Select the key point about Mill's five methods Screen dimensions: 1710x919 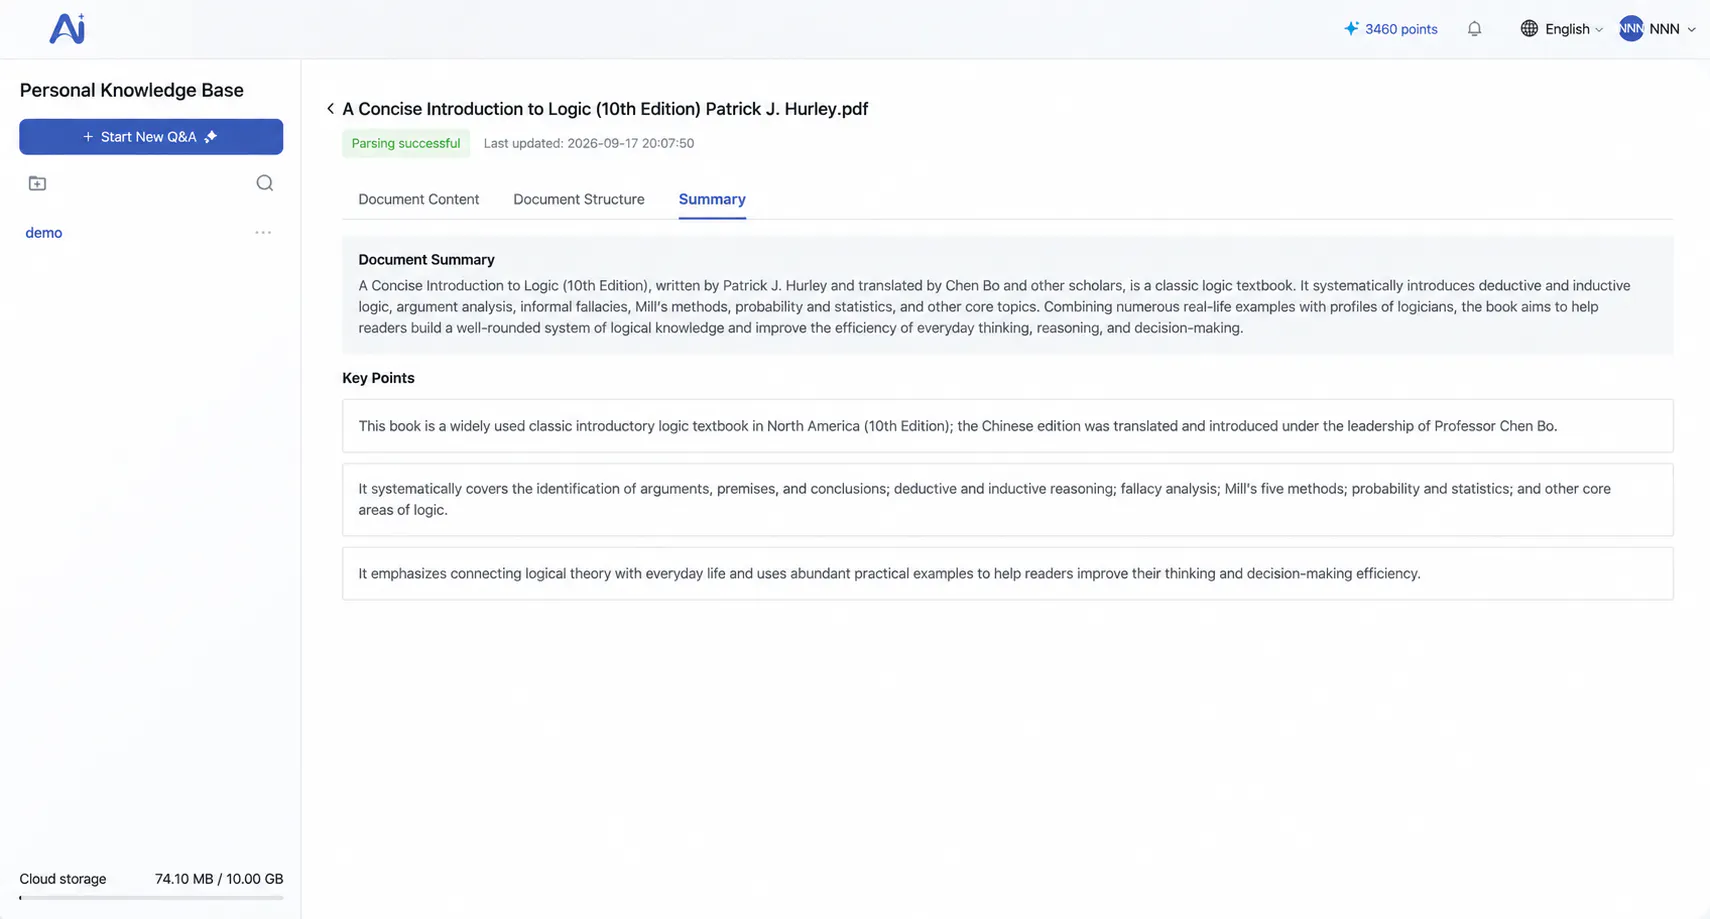(1007, 499)
